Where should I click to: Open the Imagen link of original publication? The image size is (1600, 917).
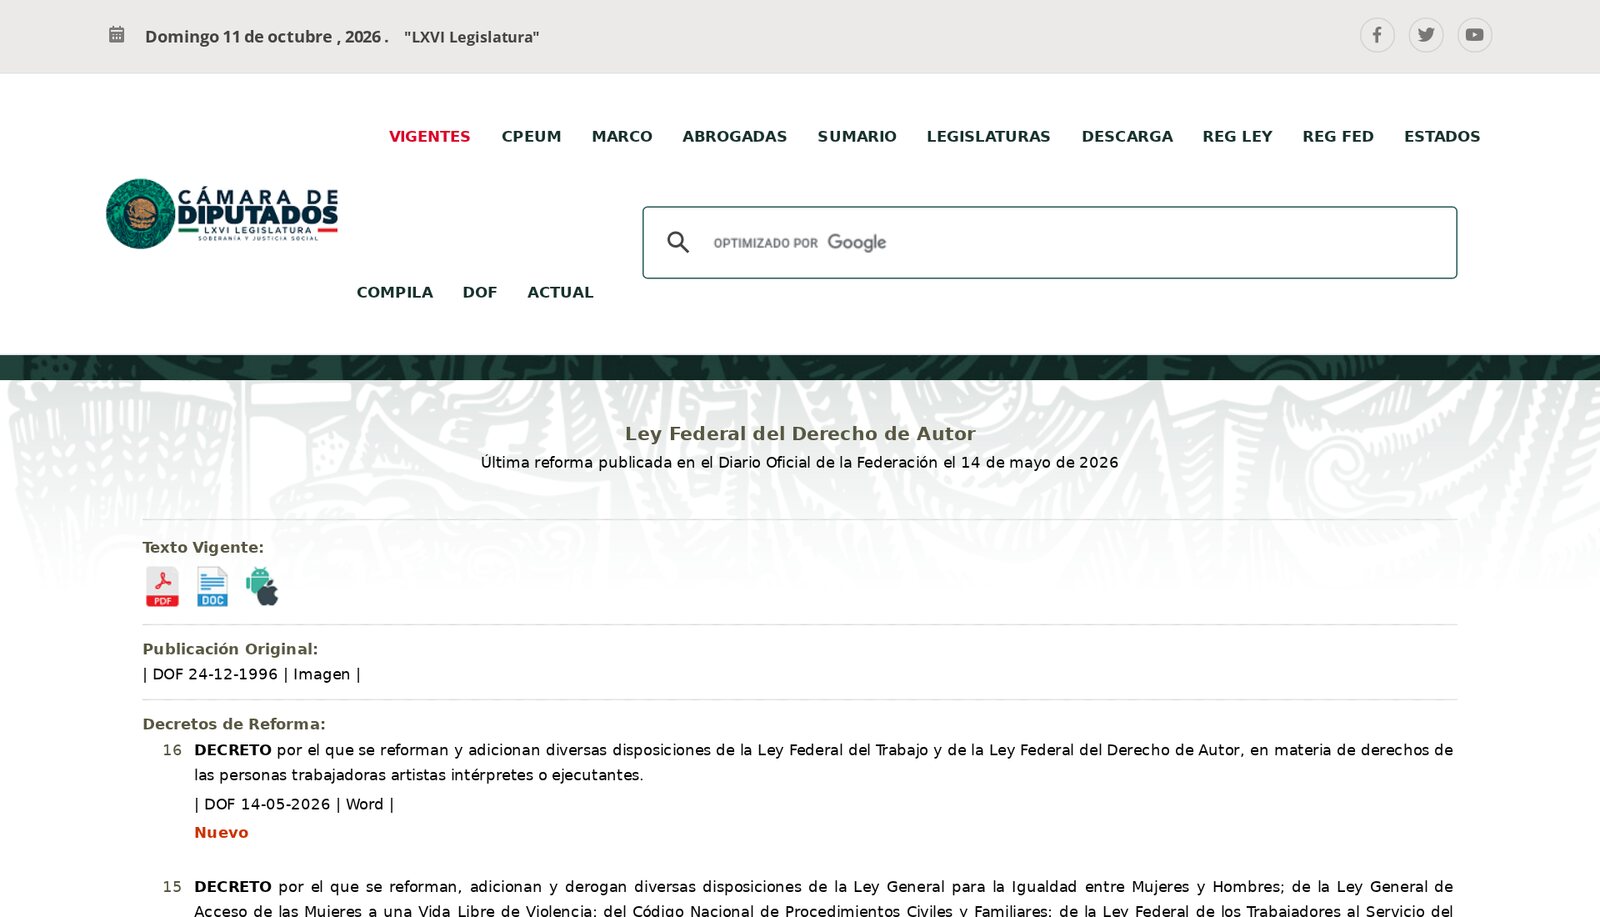click(322, 674)
